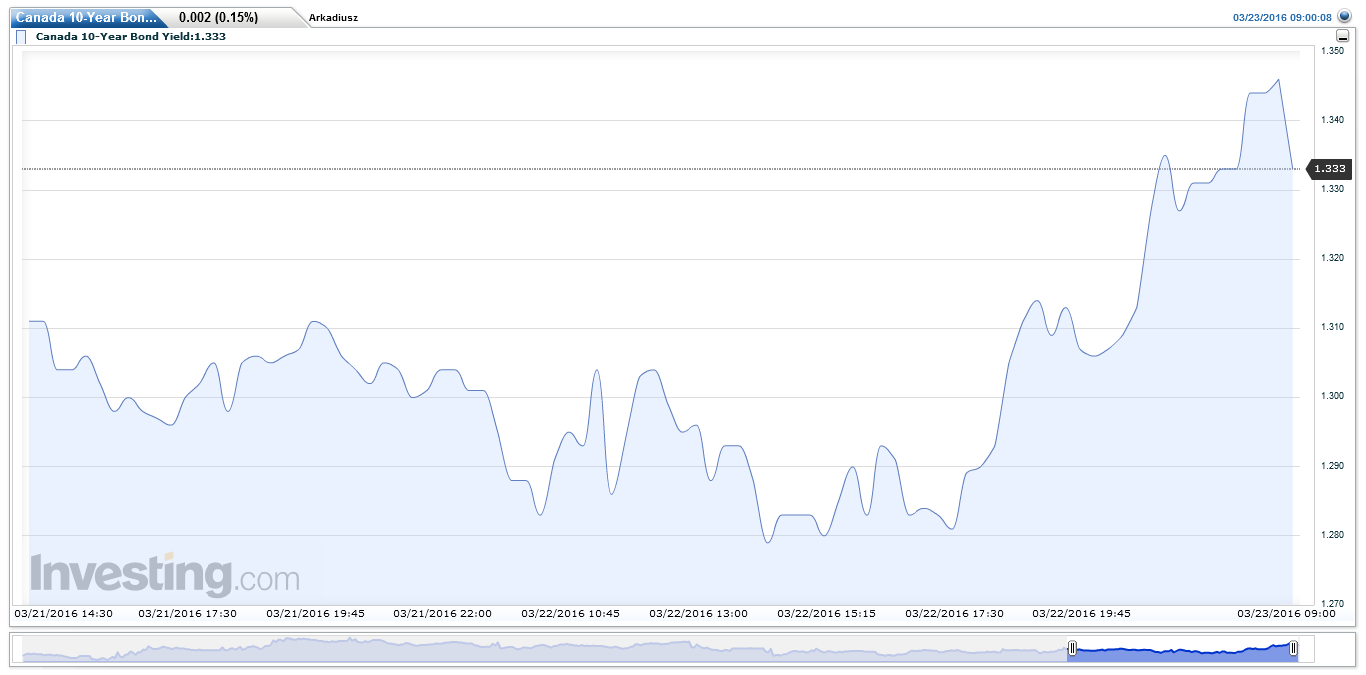Click the series legend color box
The width and height of the screenshot is (1366, 675).
point(21,37)
